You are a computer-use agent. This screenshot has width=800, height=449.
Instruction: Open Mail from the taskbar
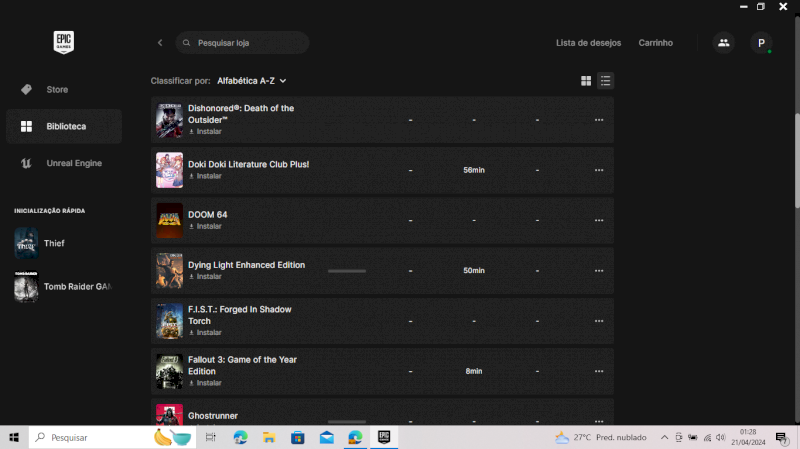tap(327, 437)
